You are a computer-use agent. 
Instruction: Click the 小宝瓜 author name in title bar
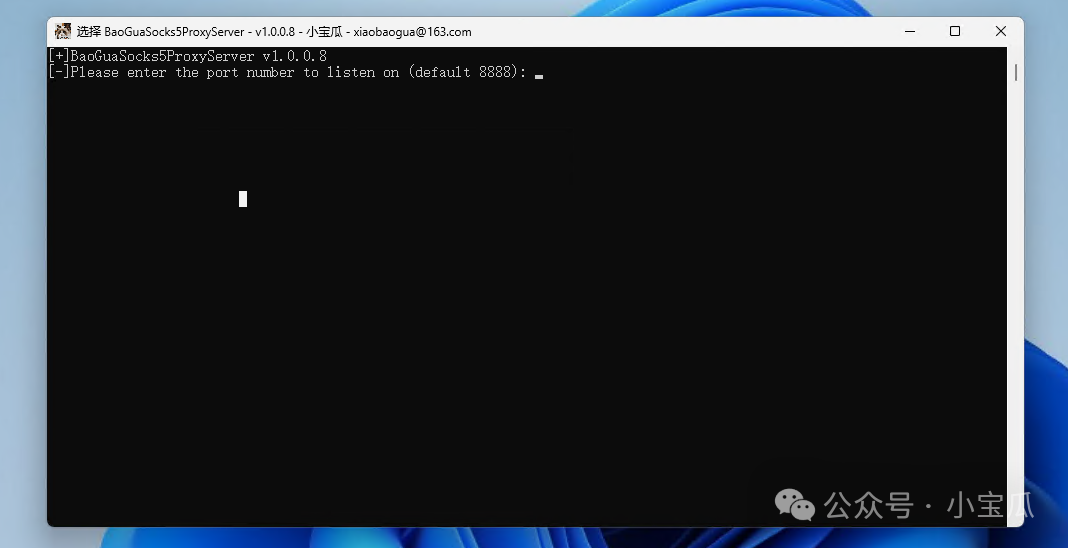point(325,32)
